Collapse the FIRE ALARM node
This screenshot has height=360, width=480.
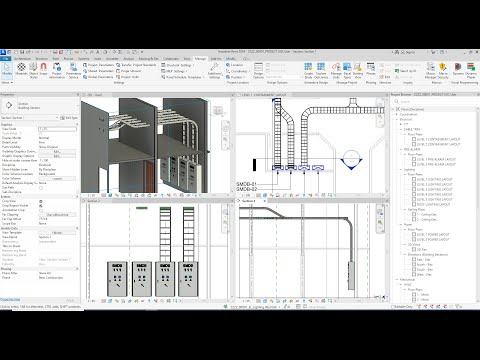(x=401, y=149)
